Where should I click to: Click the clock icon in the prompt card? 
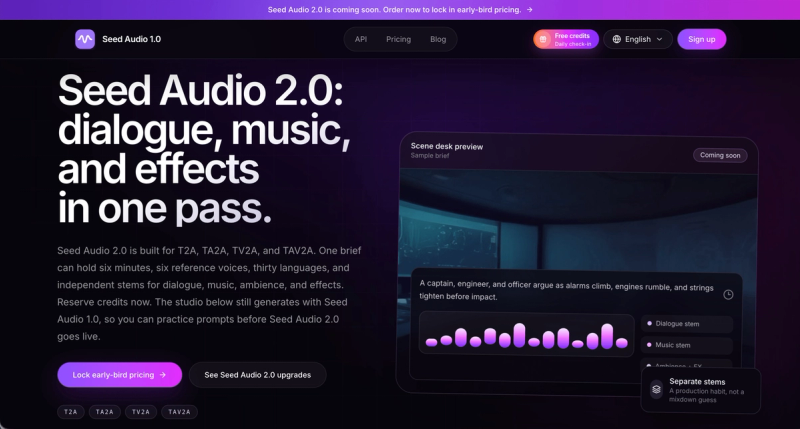point(728,294)
